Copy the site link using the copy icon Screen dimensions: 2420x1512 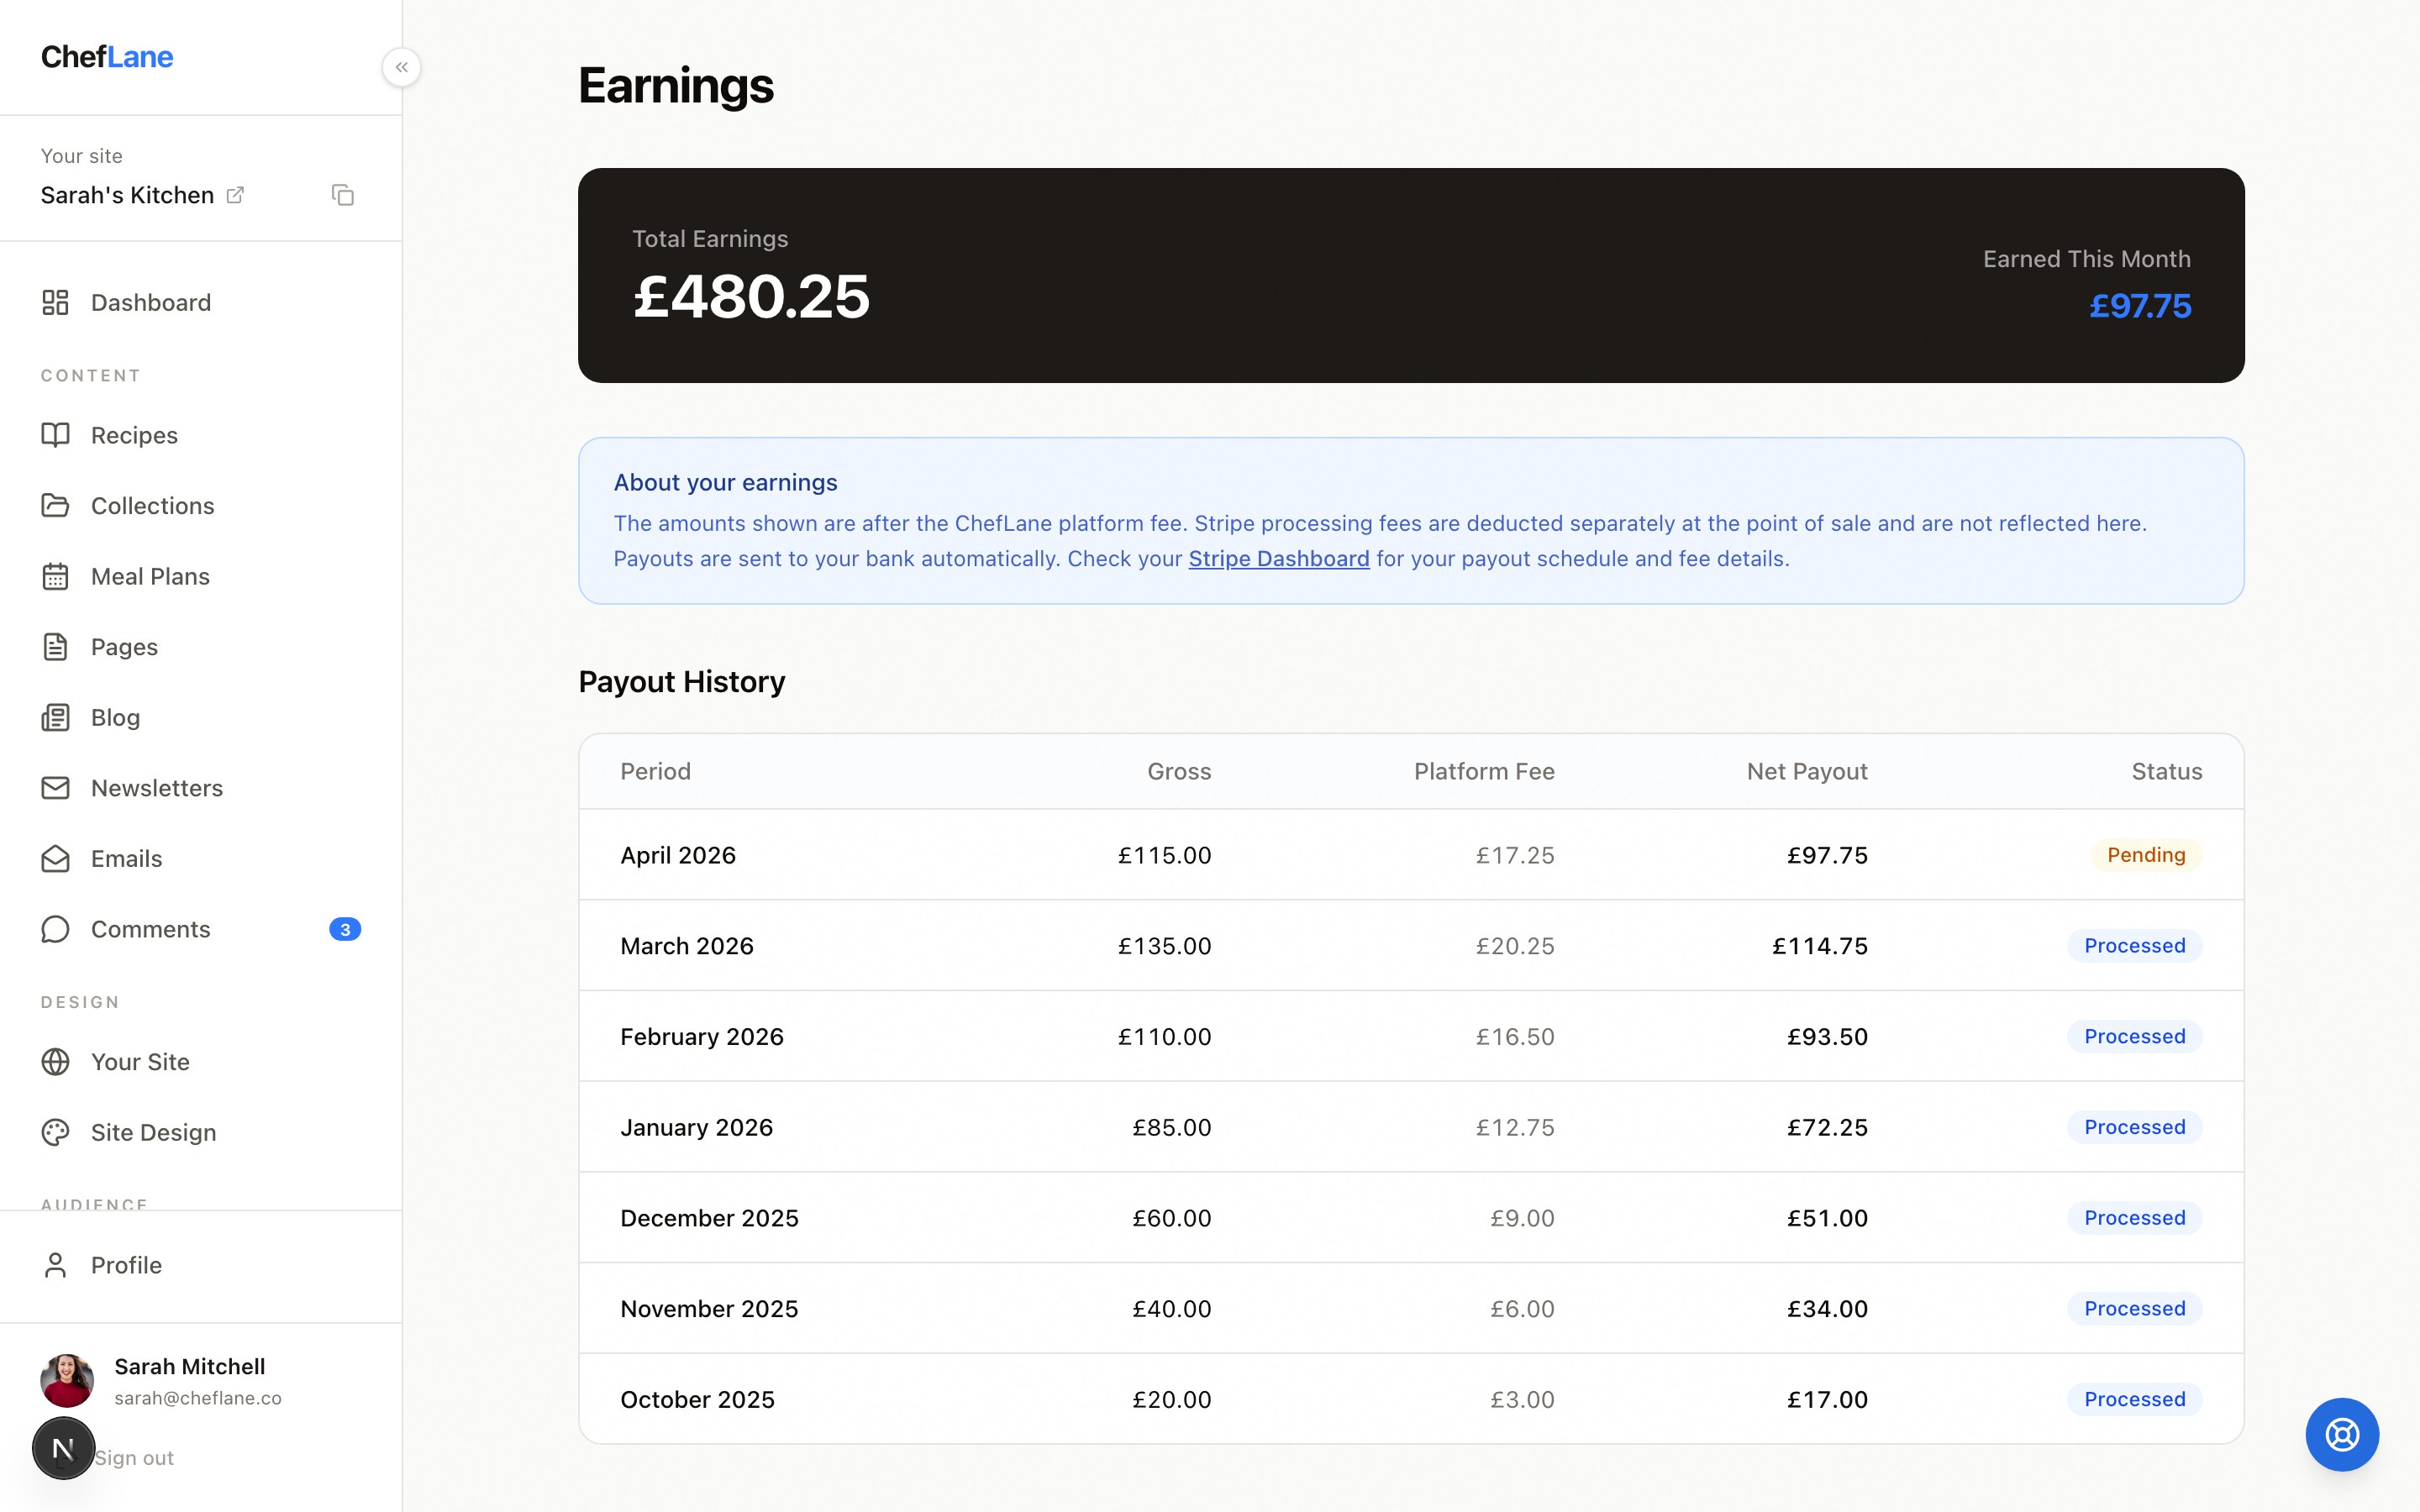point(343,195)
